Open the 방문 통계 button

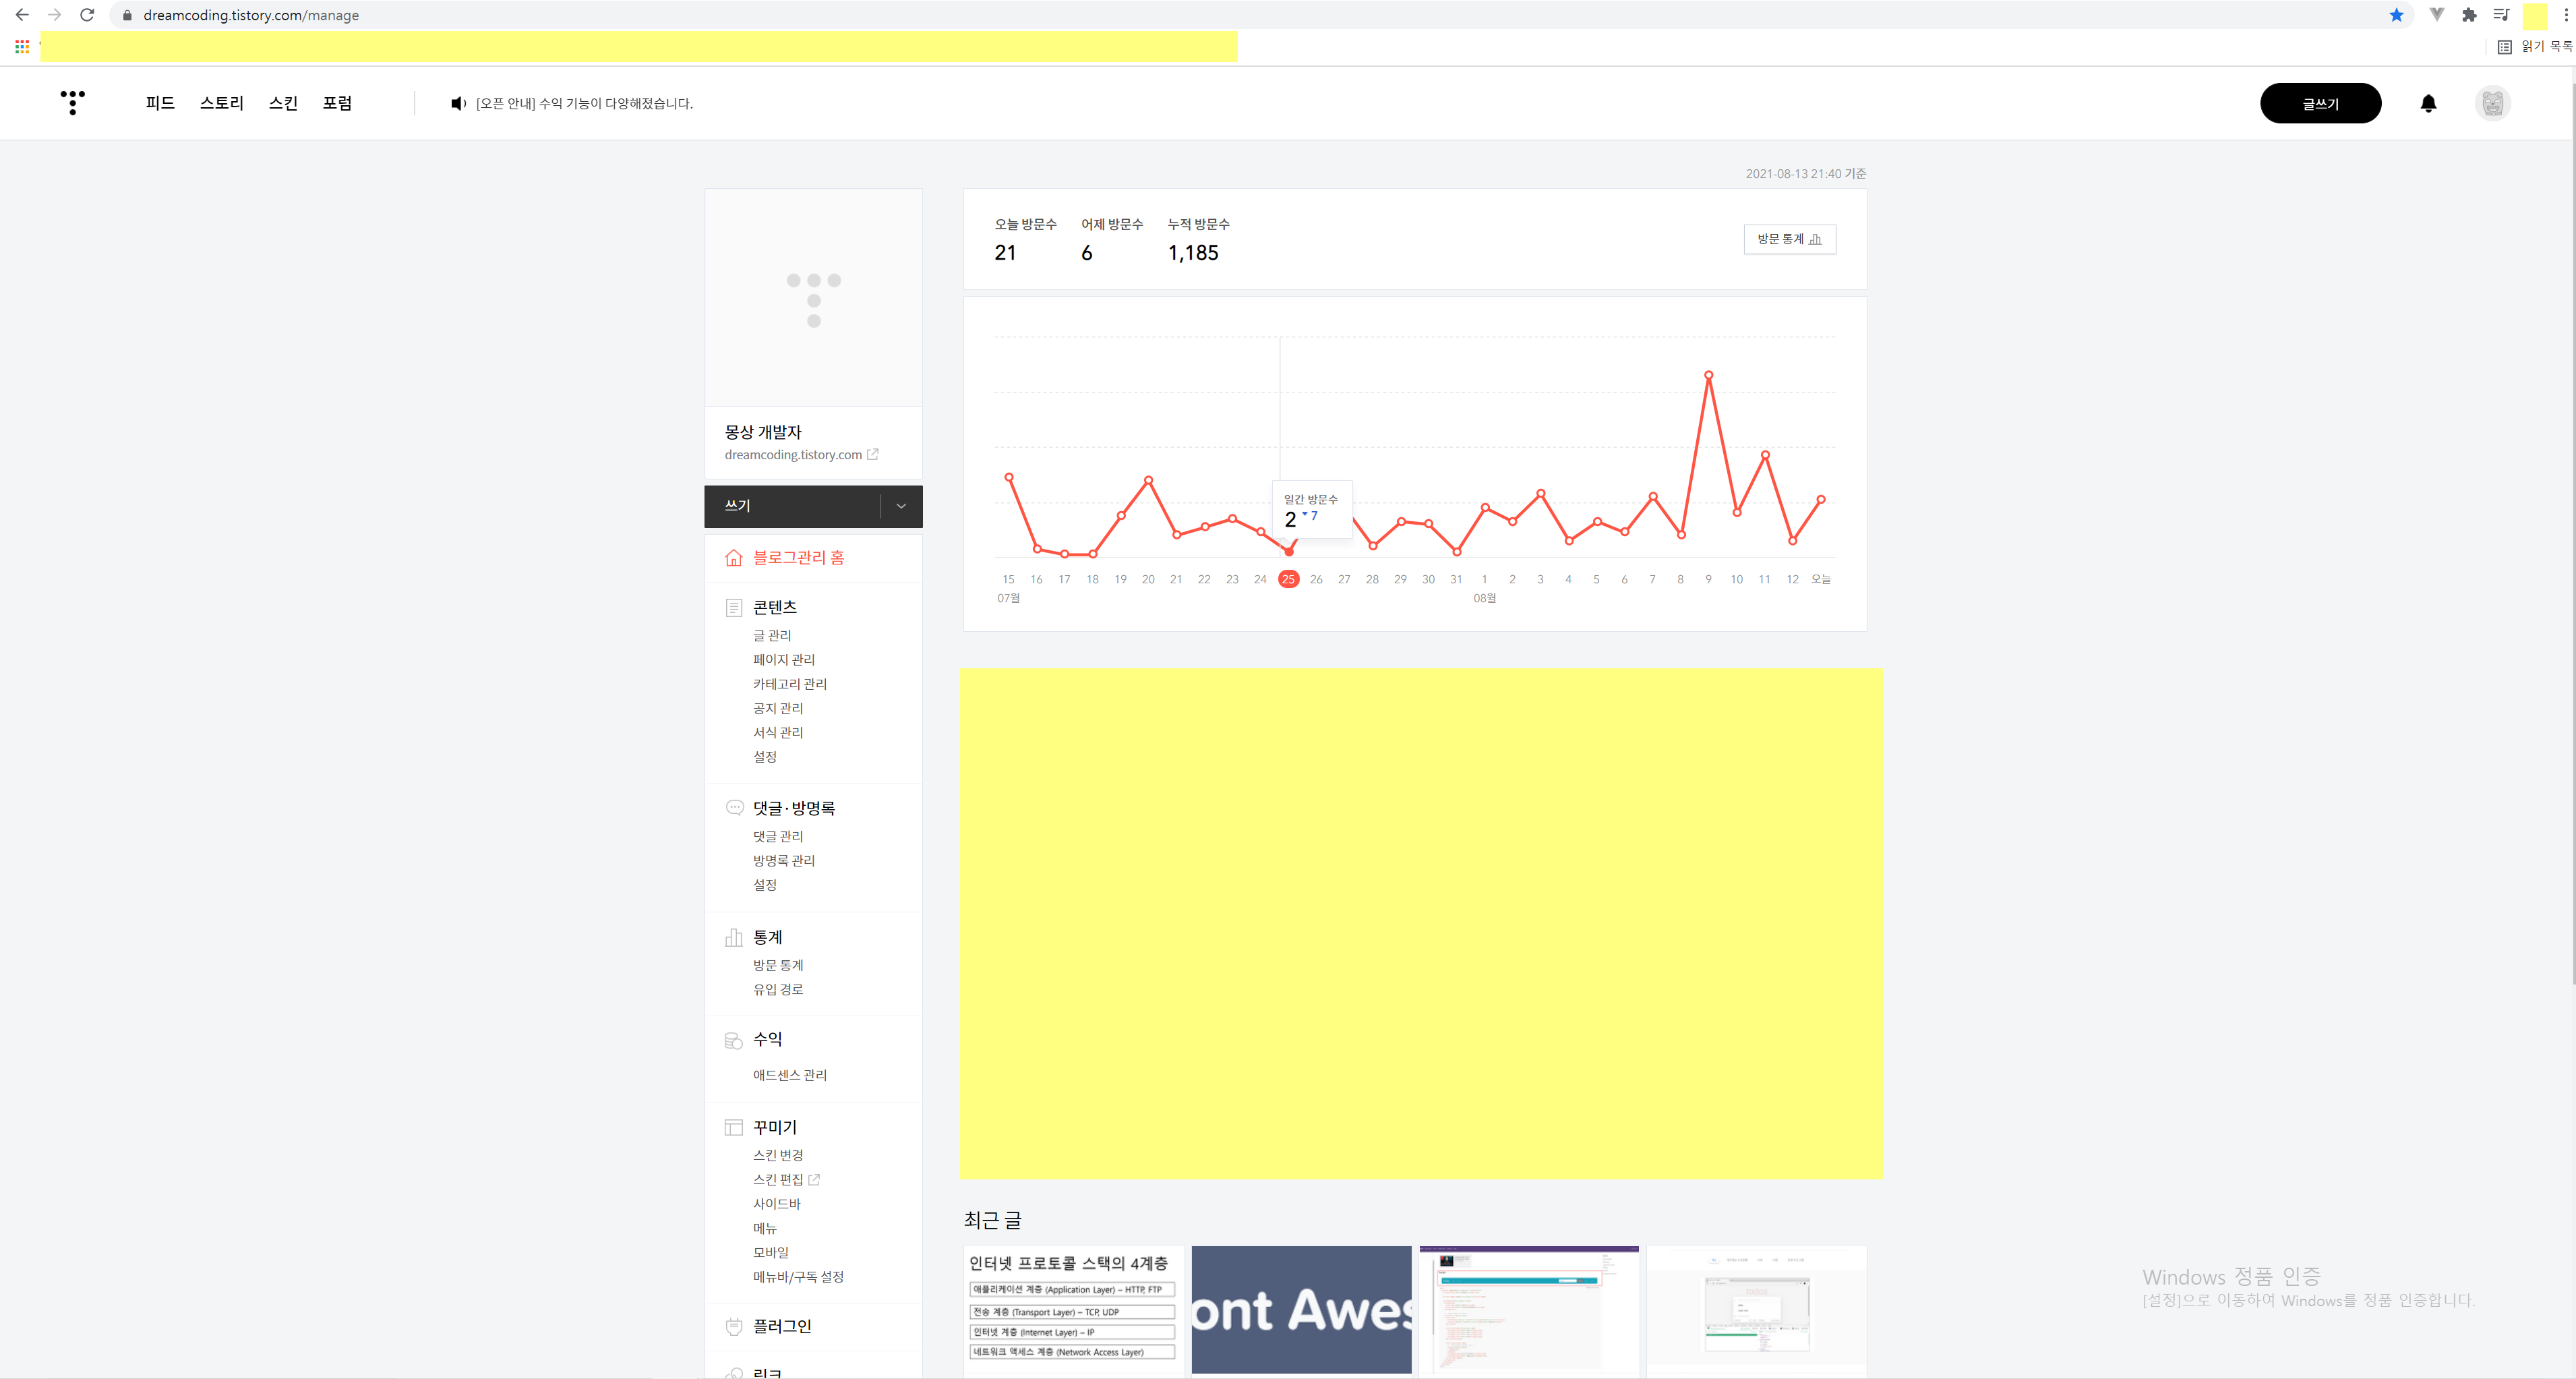click(1789, 239)
